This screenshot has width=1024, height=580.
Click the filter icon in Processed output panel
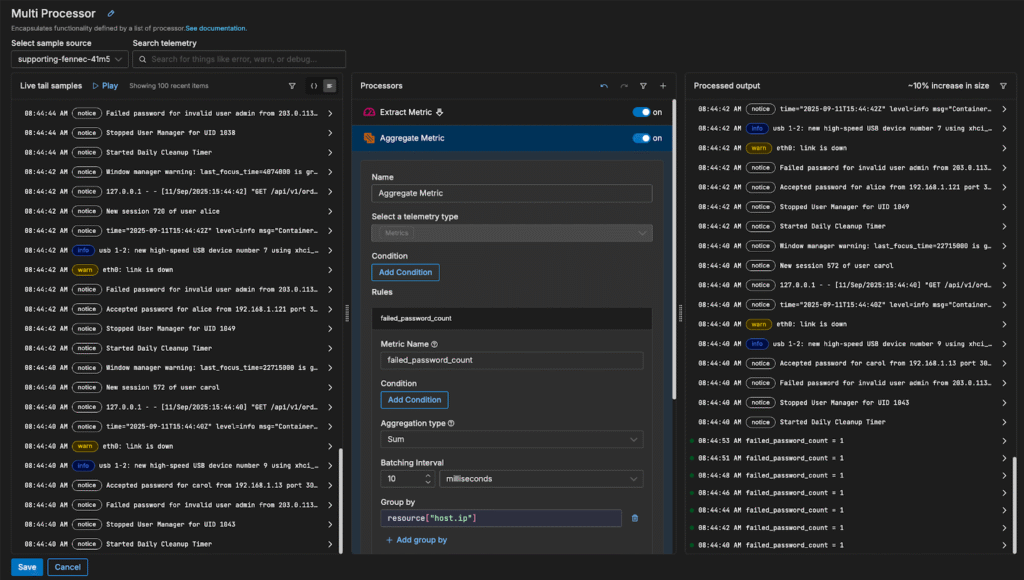point(1003,86)
